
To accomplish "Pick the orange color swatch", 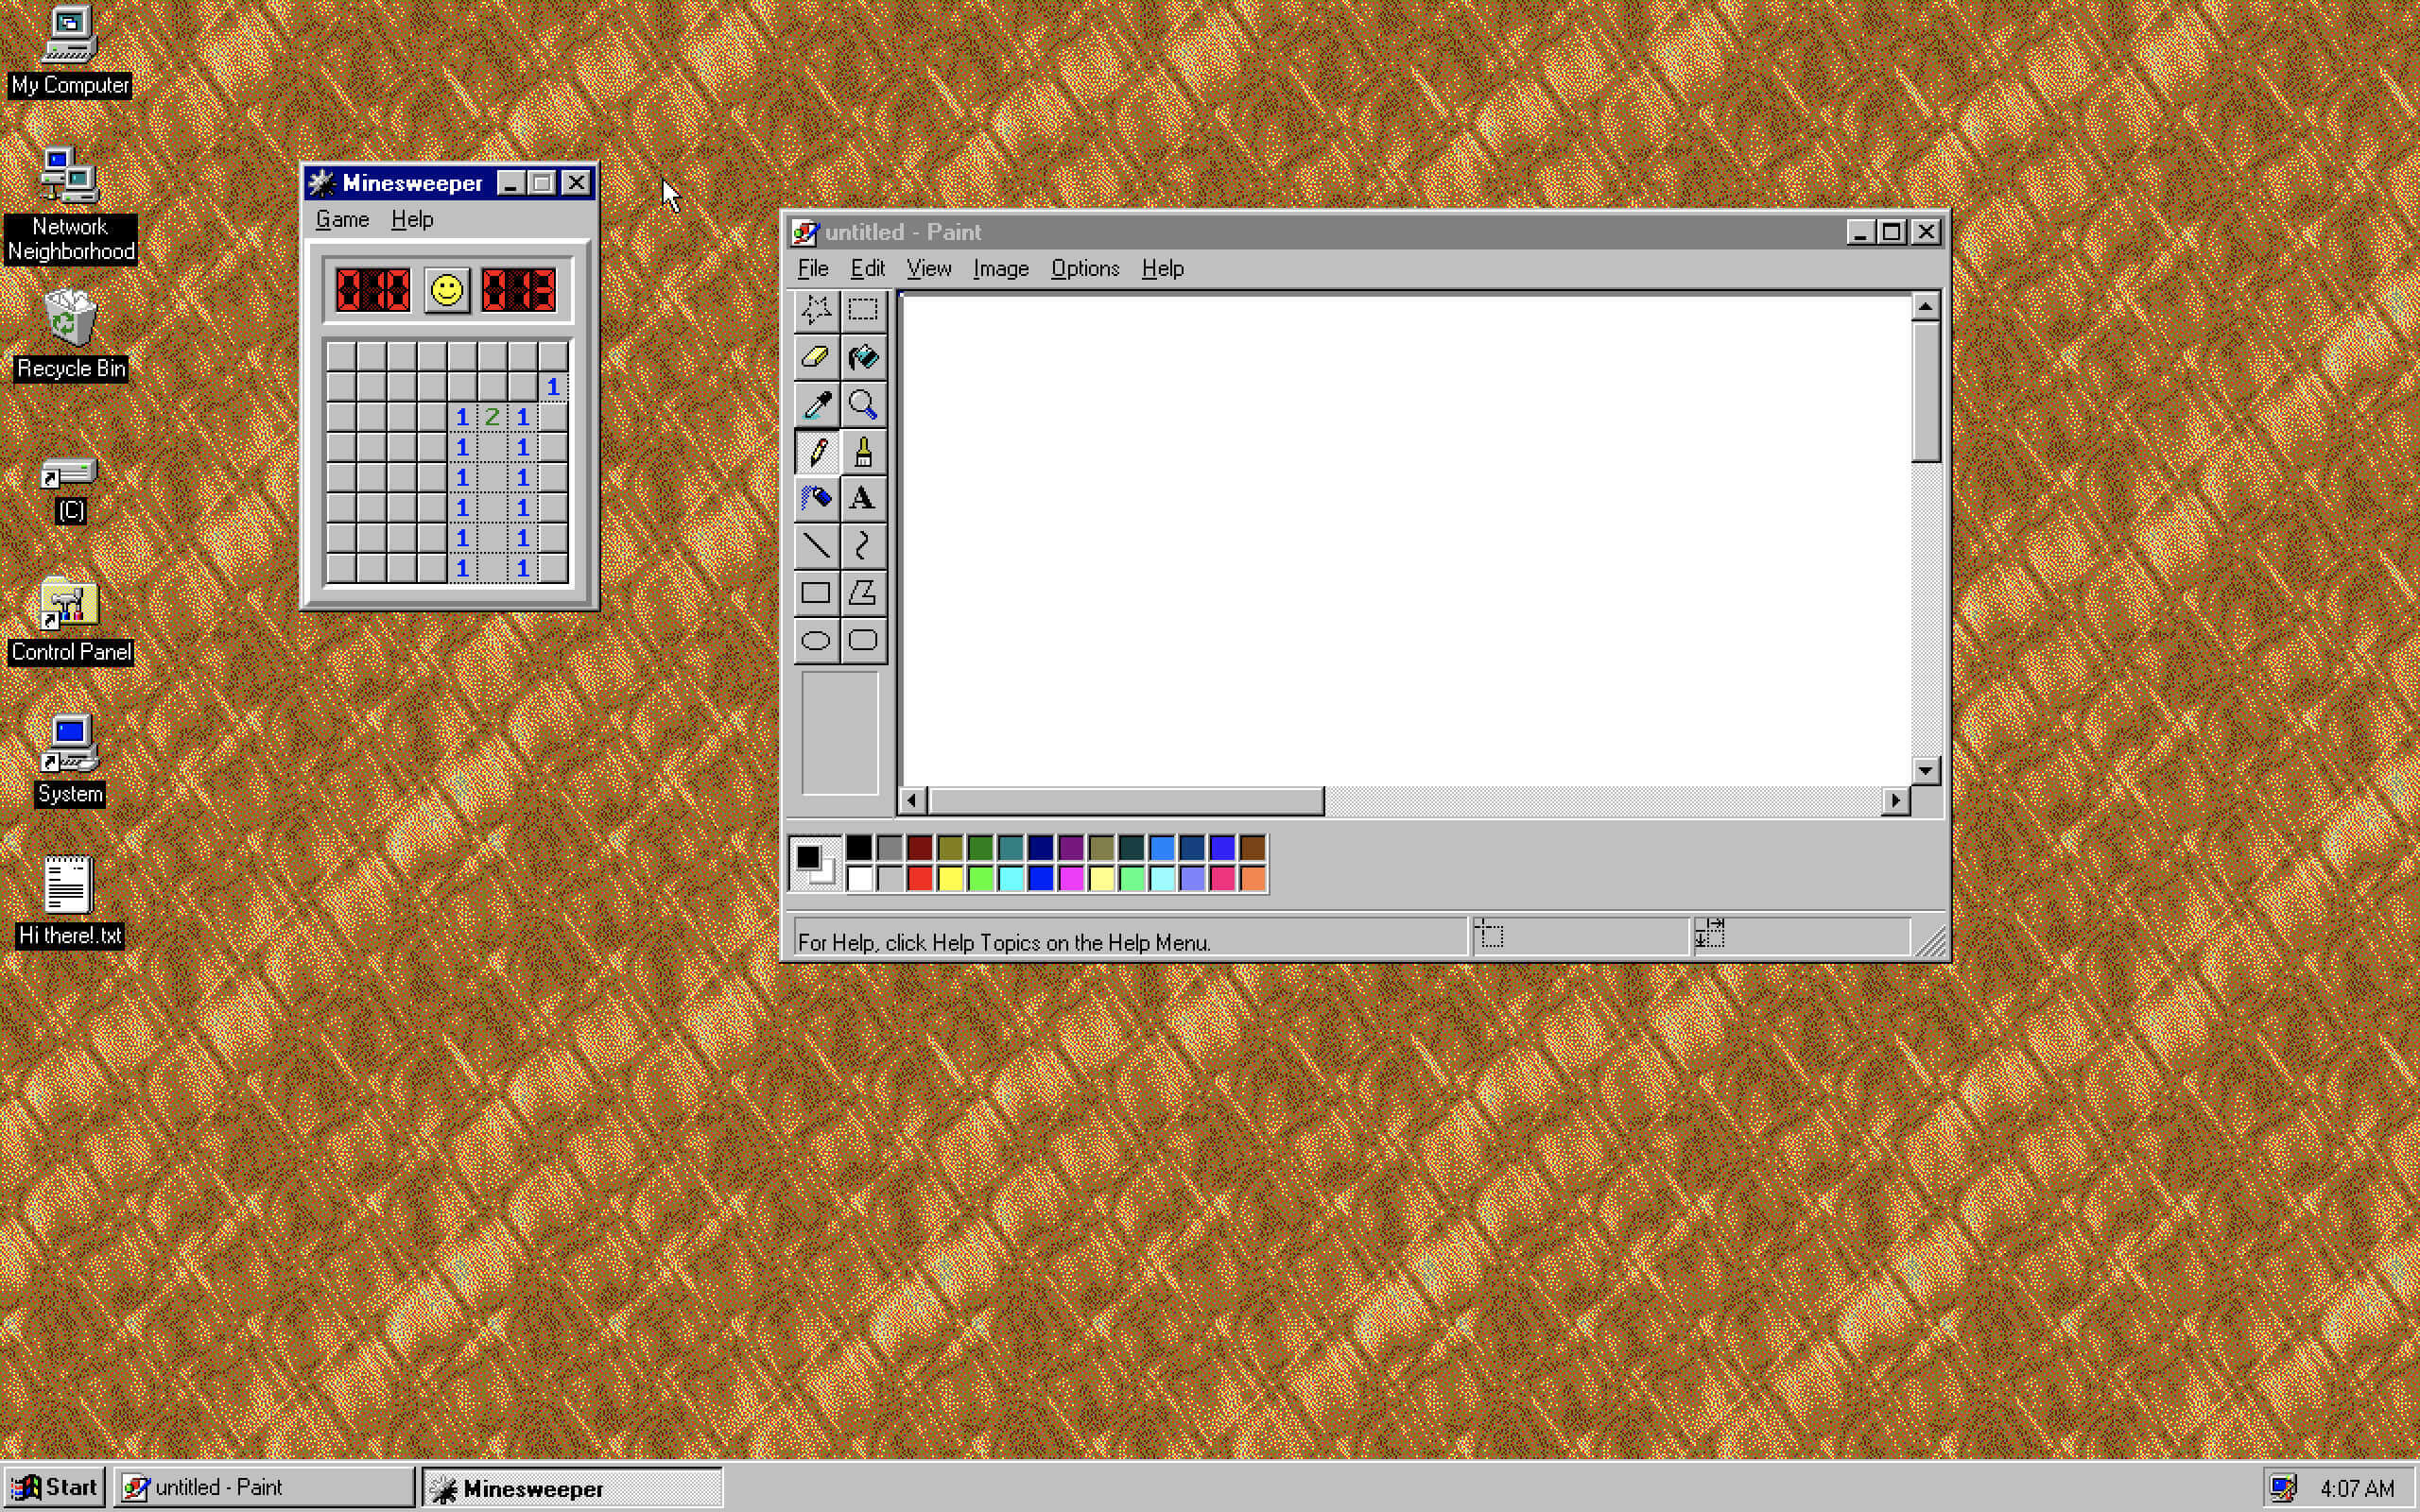I will click(1252, 878).
